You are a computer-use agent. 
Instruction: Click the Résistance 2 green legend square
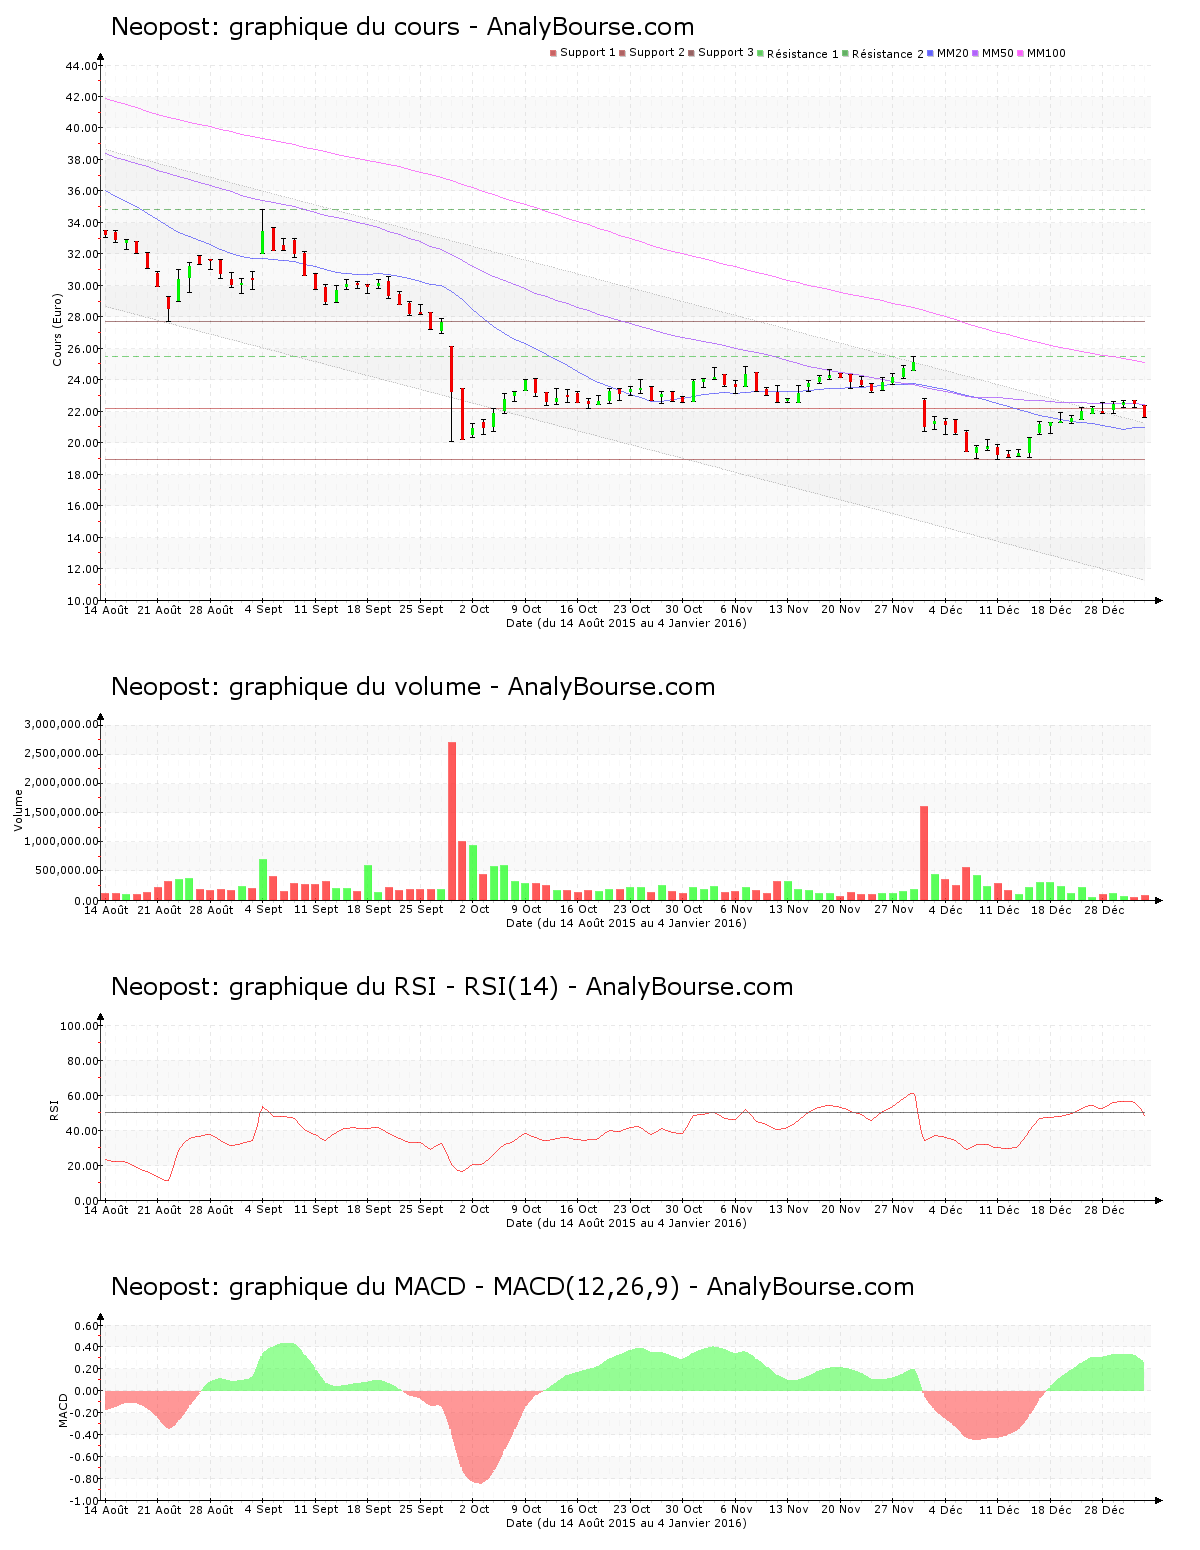[x=846, y=53]
